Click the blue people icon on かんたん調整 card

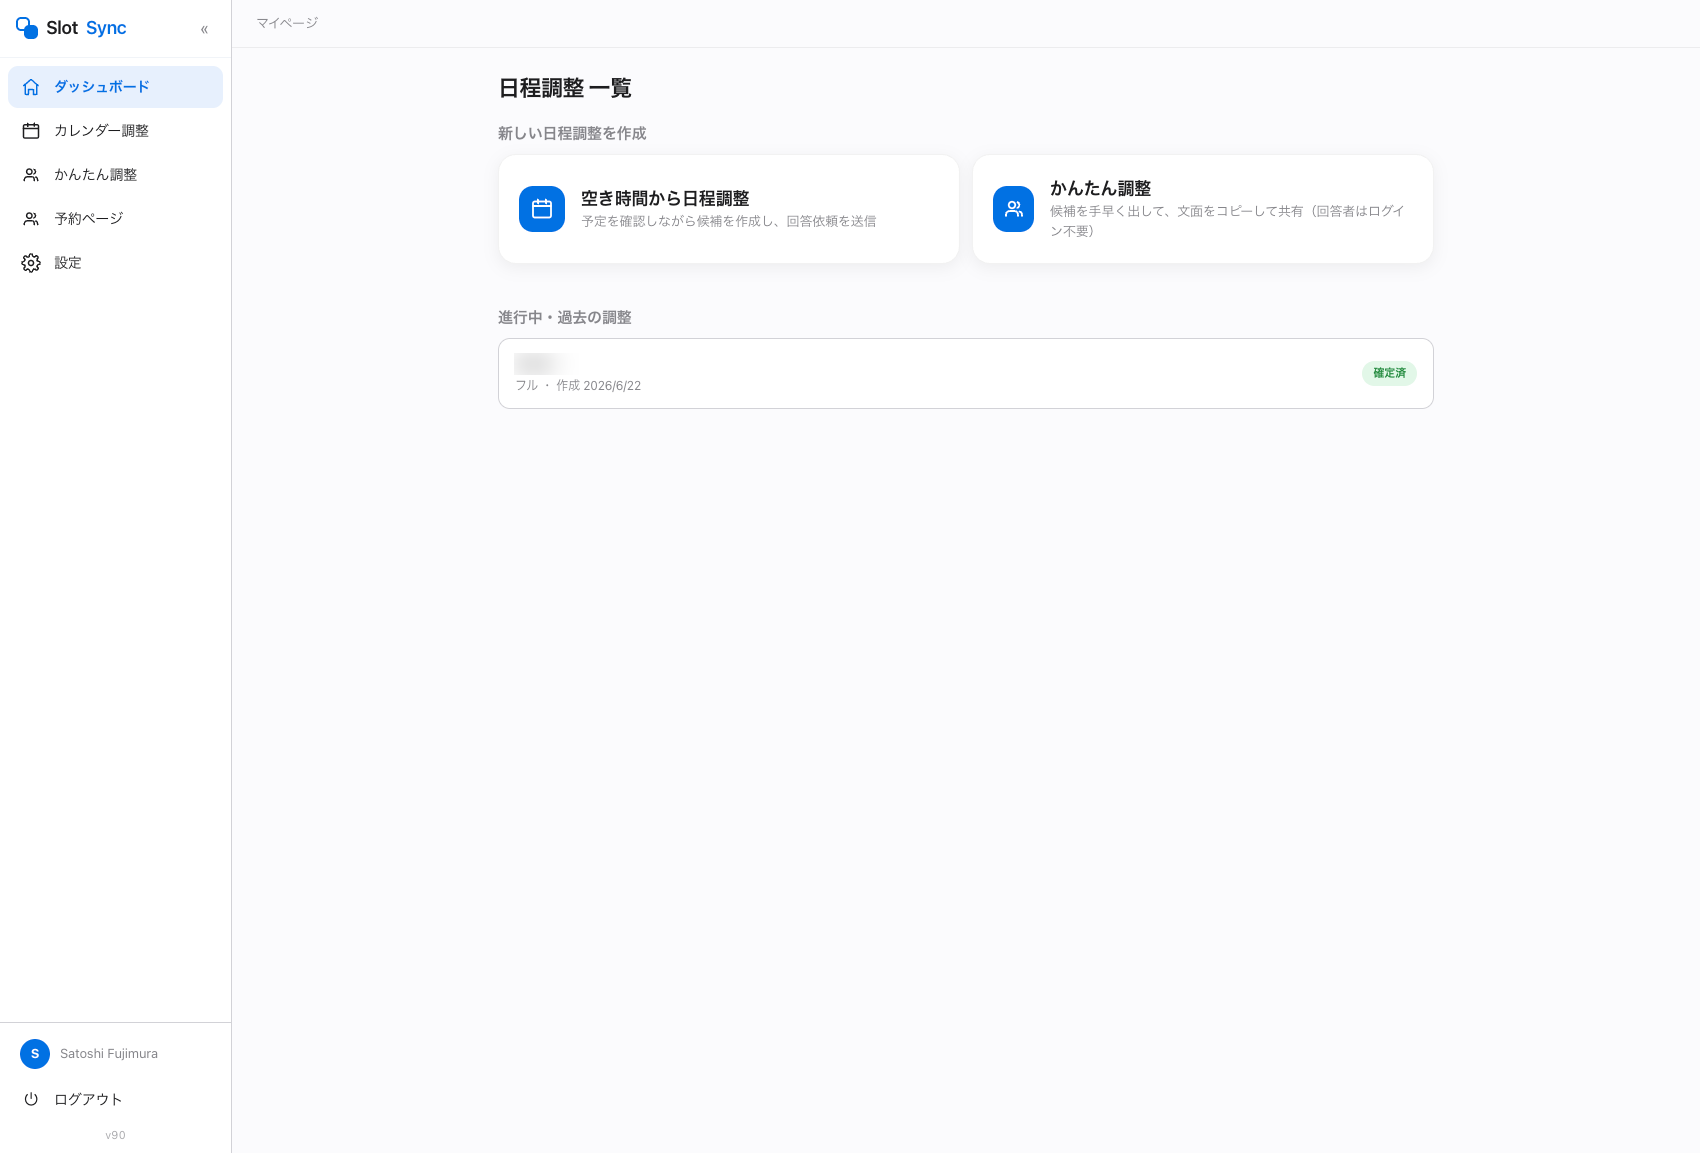coord(1013,209)
